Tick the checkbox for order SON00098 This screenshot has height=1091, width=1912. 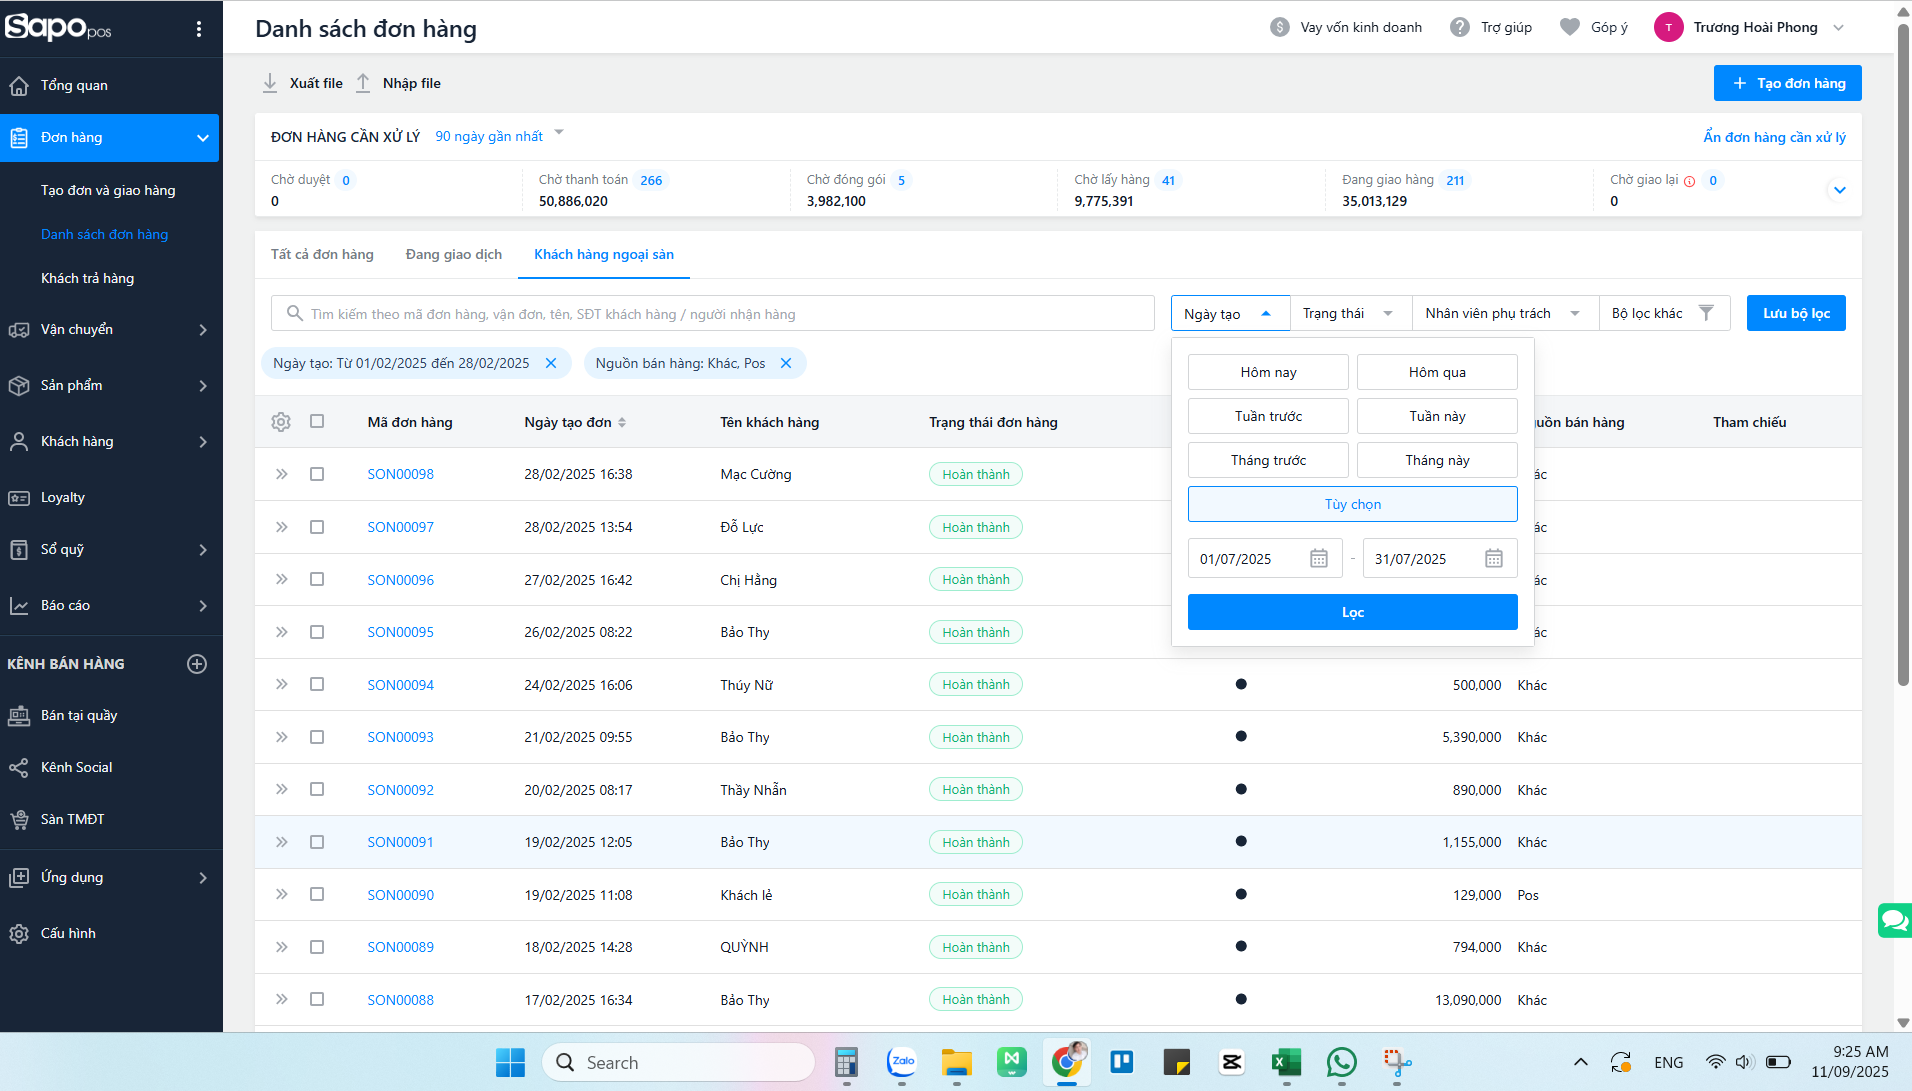coord(317,474)
